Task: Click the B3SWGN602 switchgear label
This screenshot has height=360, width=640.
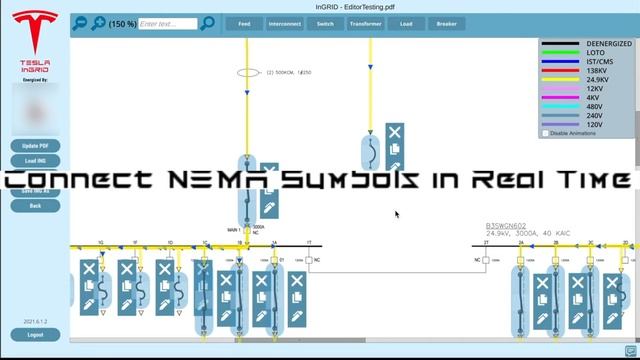Action: click(506, 225)
